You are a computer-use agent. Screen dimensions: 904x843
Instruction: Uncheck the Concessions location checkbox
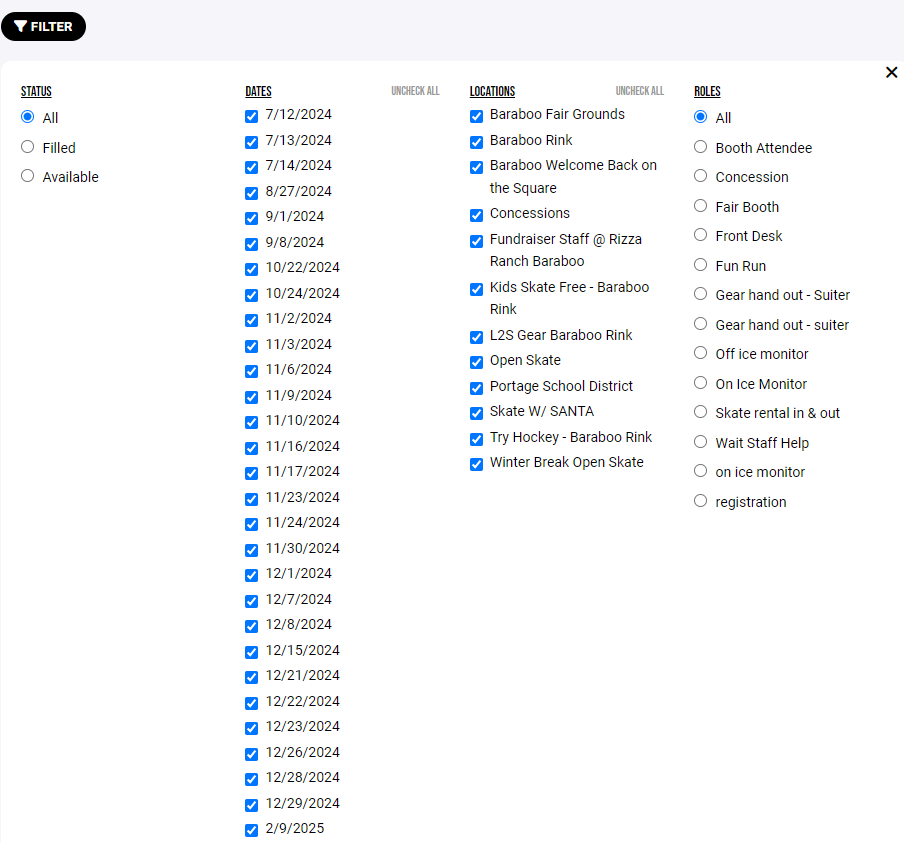pos(476,215)
